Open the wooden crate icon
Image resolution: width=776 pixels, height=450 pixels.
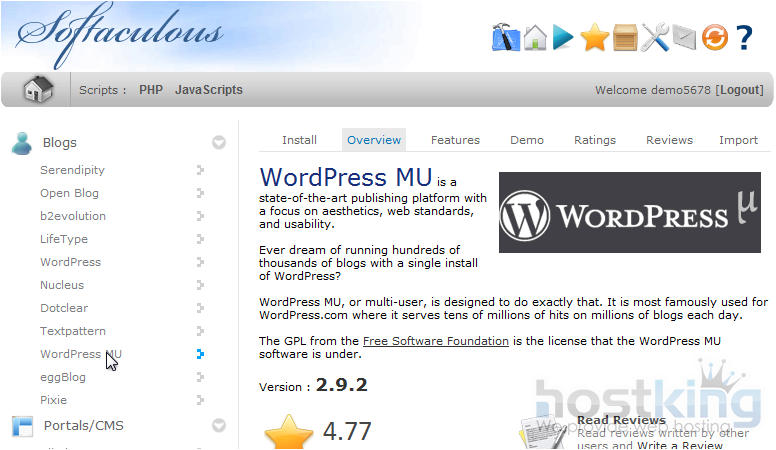coord(625,38)
